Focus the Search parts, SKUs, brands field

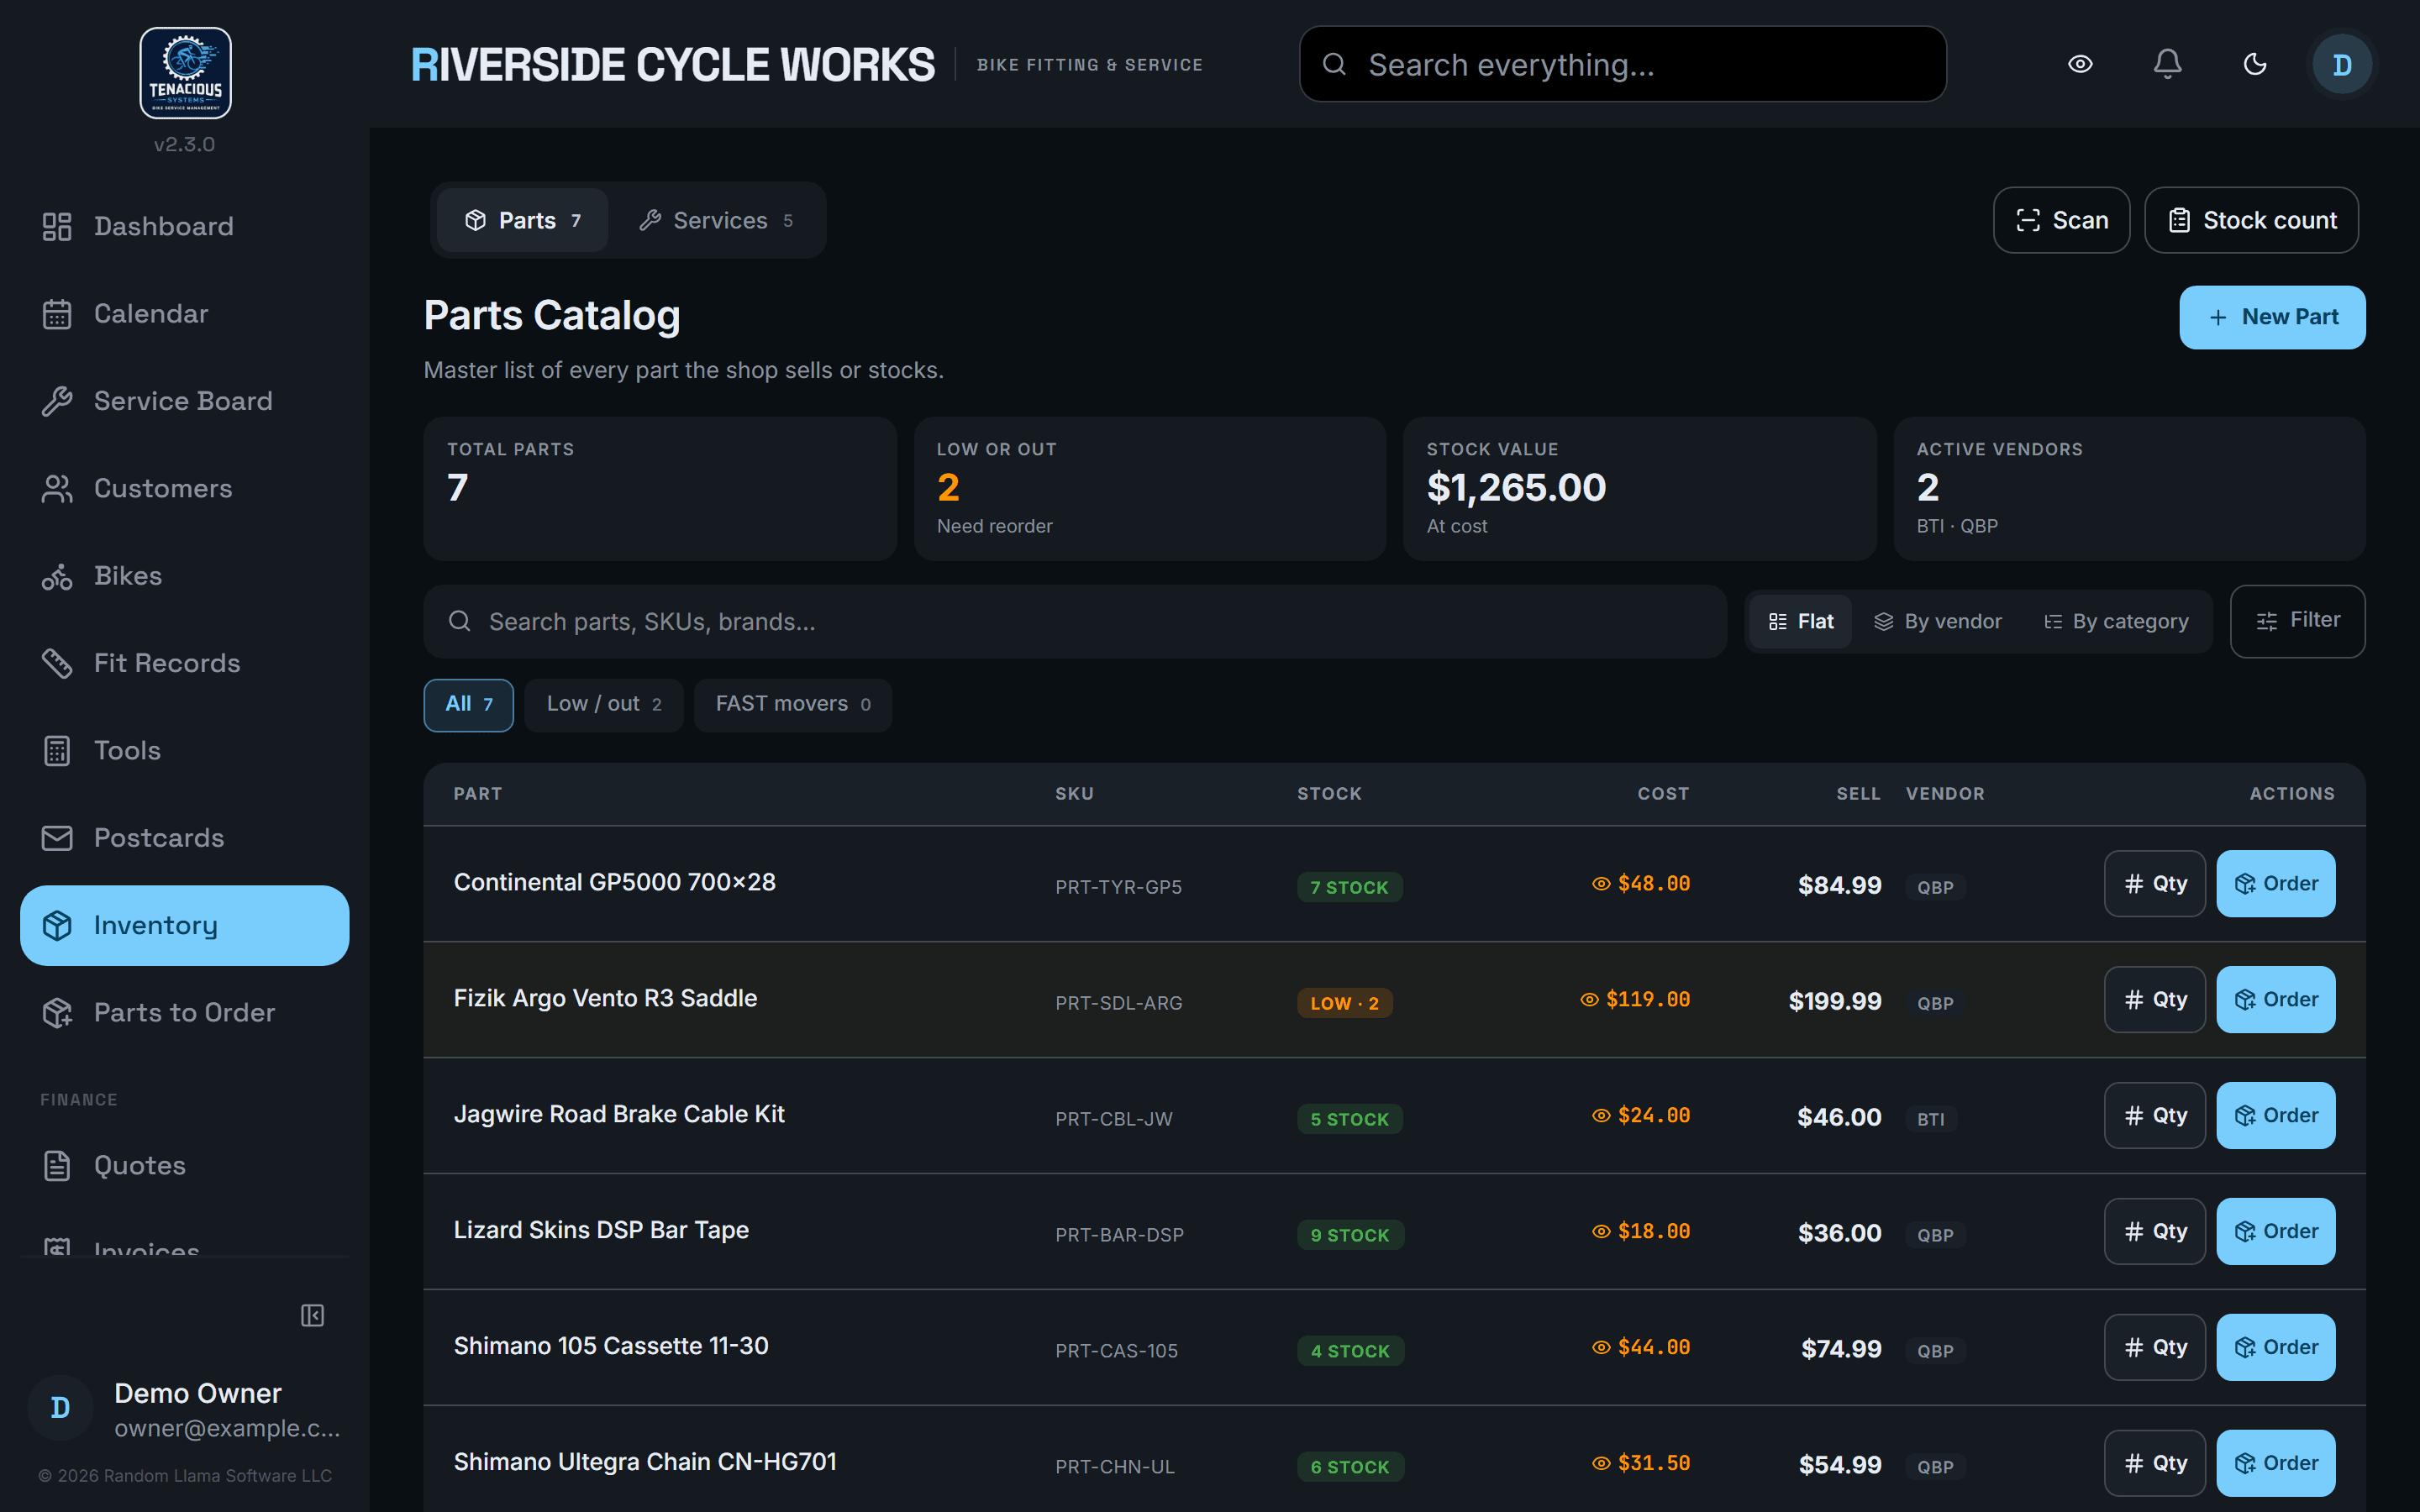point(1075,622)
